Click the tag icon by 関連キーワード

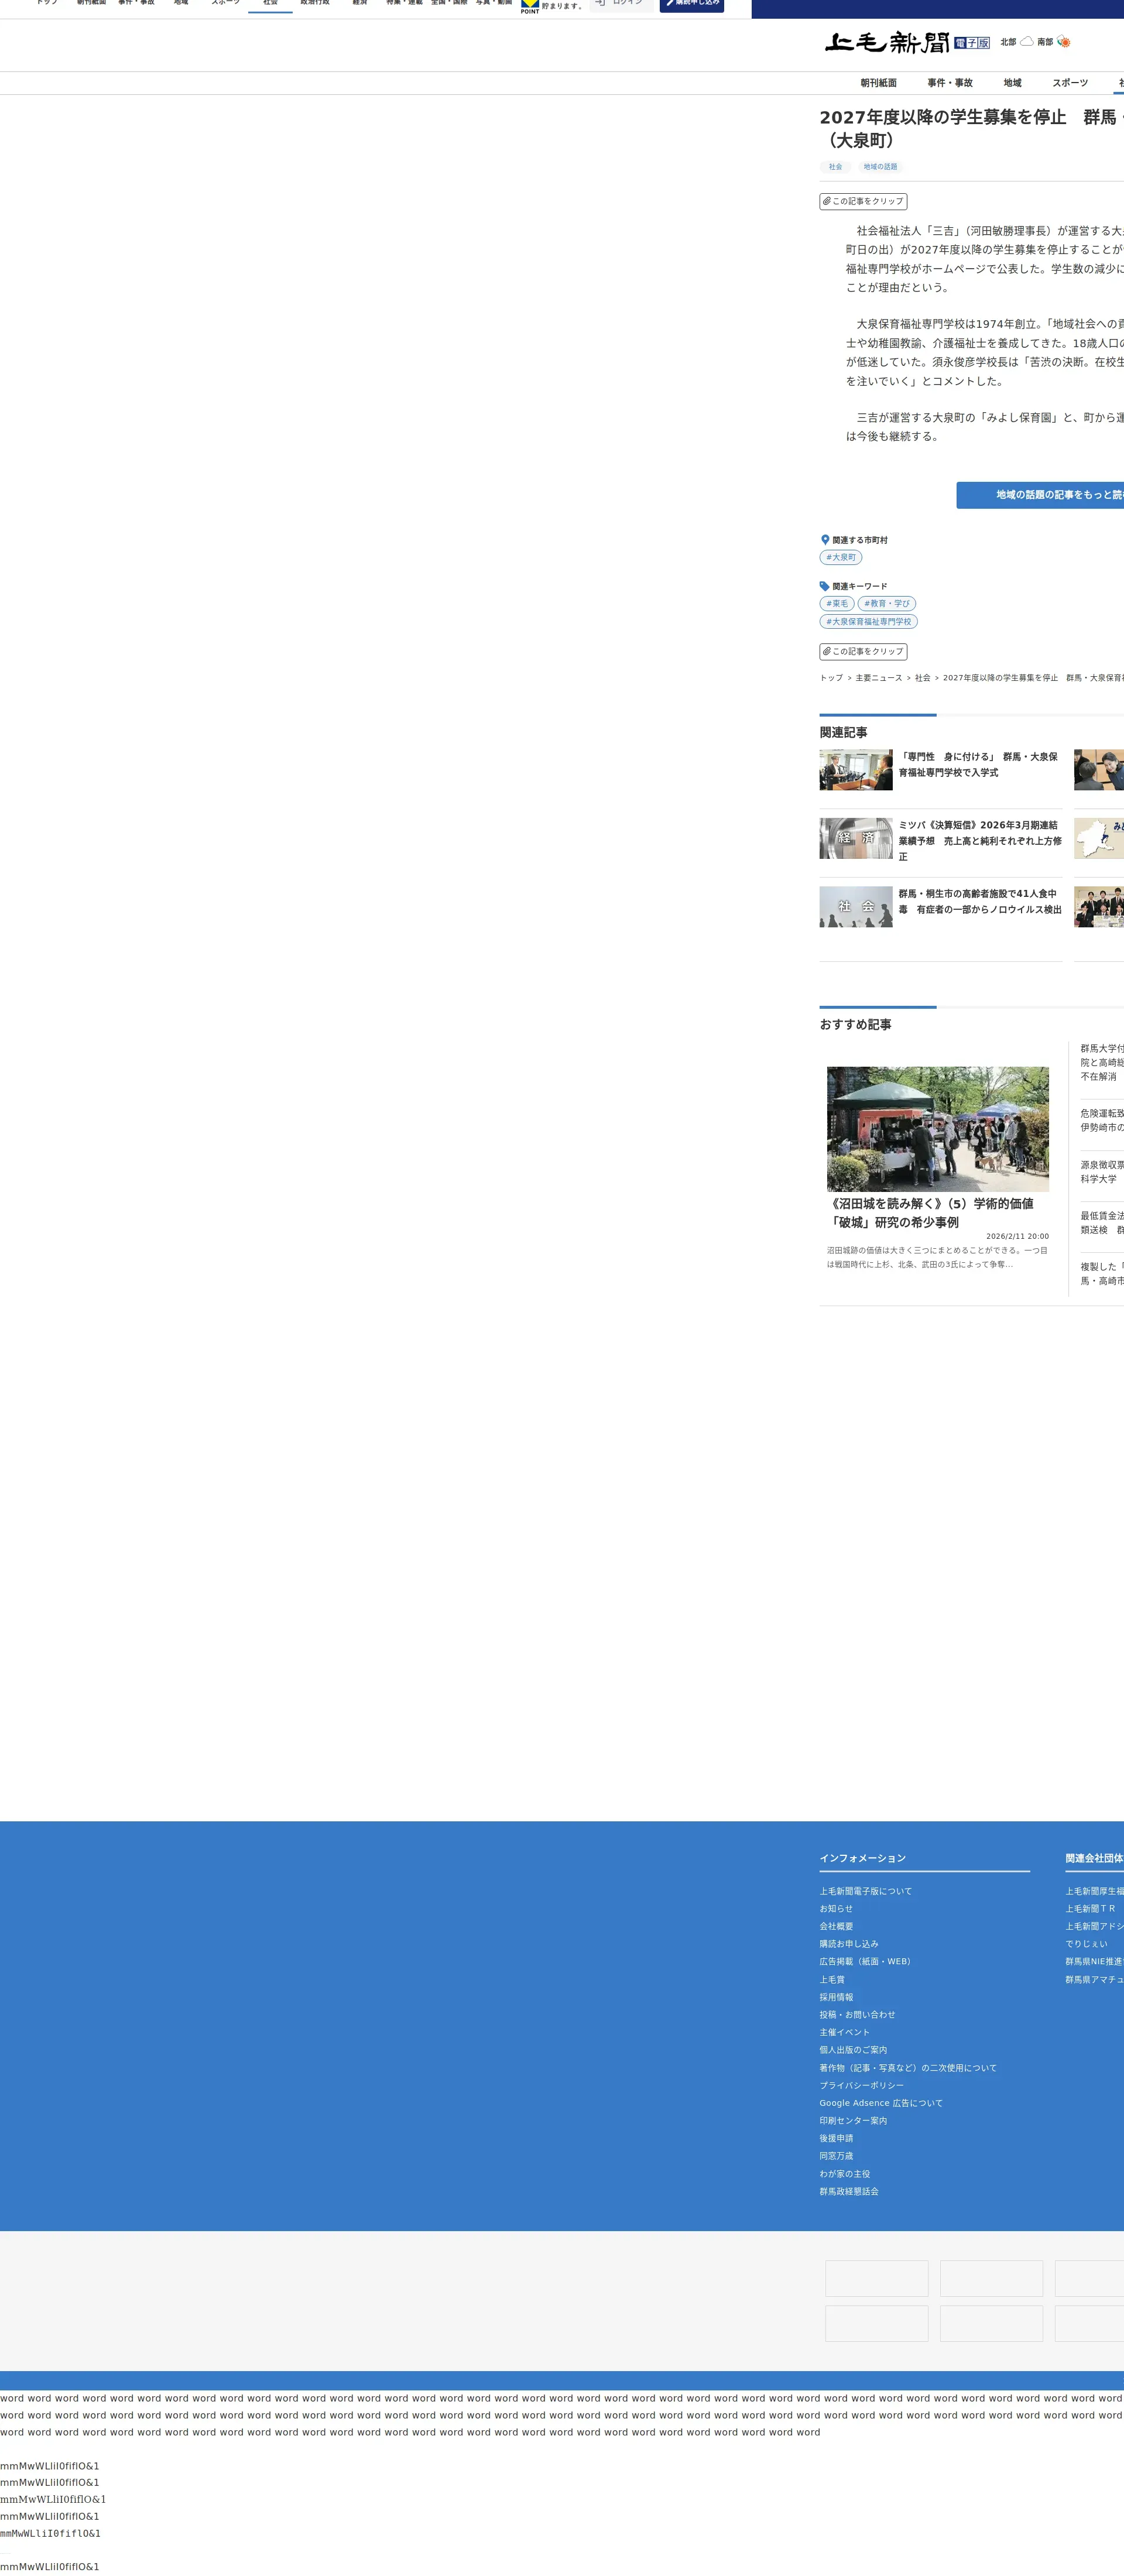pos(825,586)
